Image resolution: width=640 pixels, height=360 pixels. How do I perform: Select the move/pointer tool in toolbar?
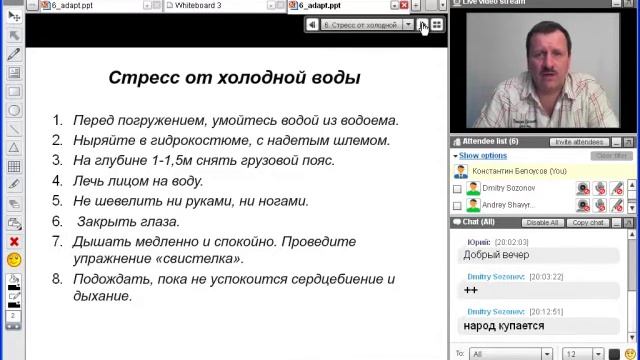point(14,16)
